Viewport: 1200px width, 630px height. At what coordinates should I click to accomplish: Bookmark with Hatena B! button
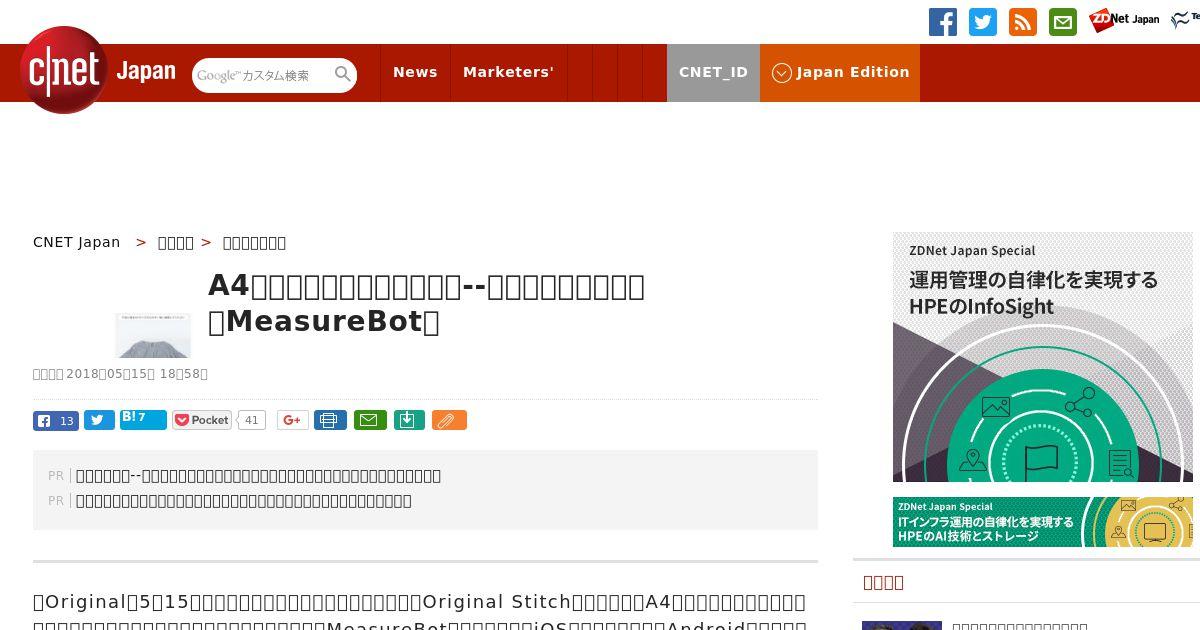pos(143,419)
